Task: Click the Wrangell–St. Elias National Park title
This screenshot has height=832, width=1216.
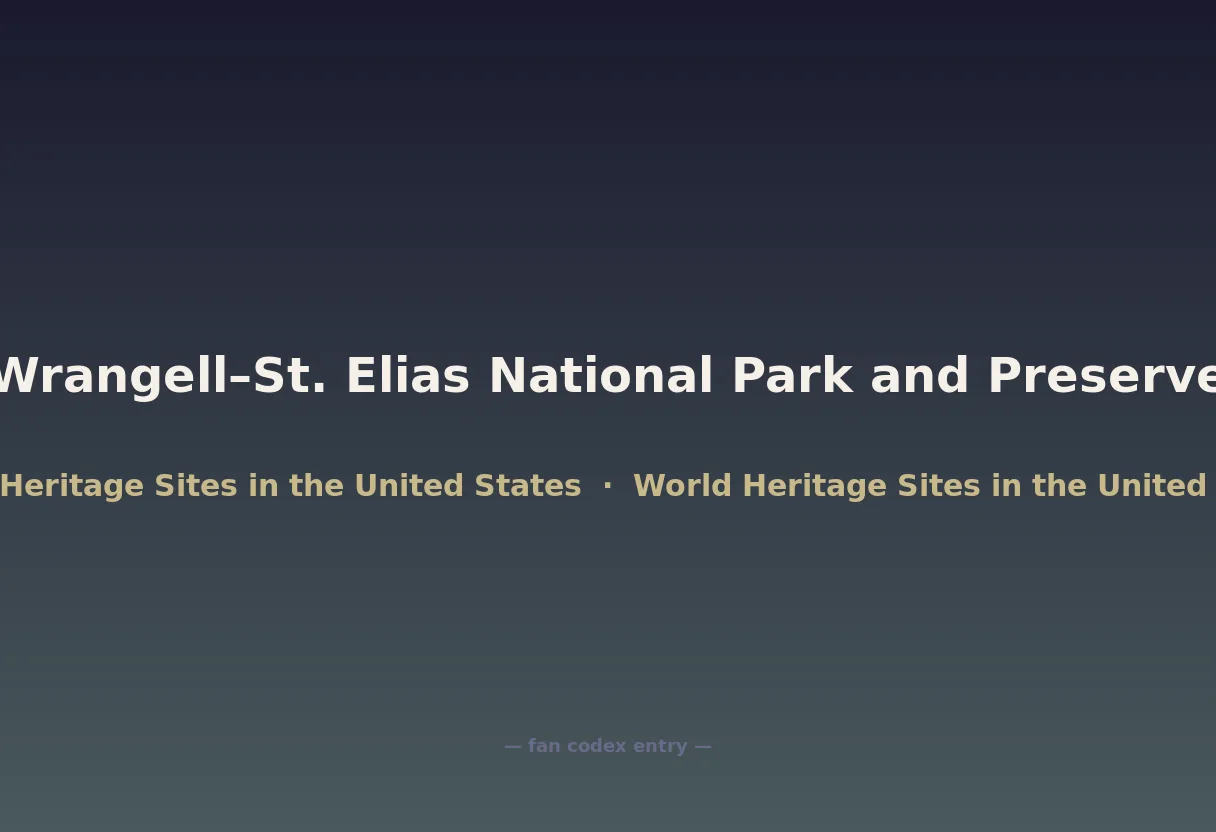Action: [608, 377]
